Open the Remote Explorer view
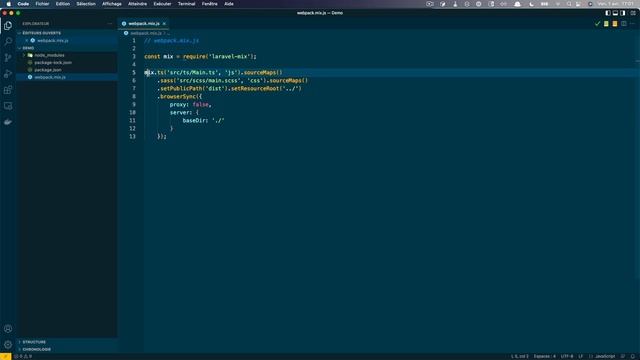Viewport: 640px width, 360px height. (8, 106)
